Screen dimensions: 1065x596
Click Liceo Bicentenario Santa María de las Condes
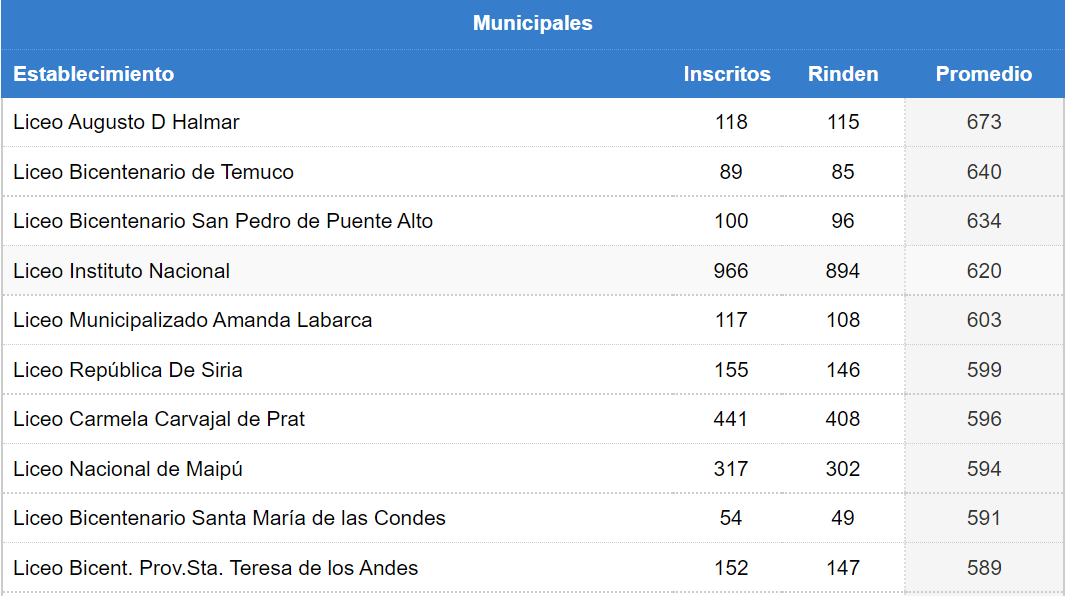[x=229, y=518]
